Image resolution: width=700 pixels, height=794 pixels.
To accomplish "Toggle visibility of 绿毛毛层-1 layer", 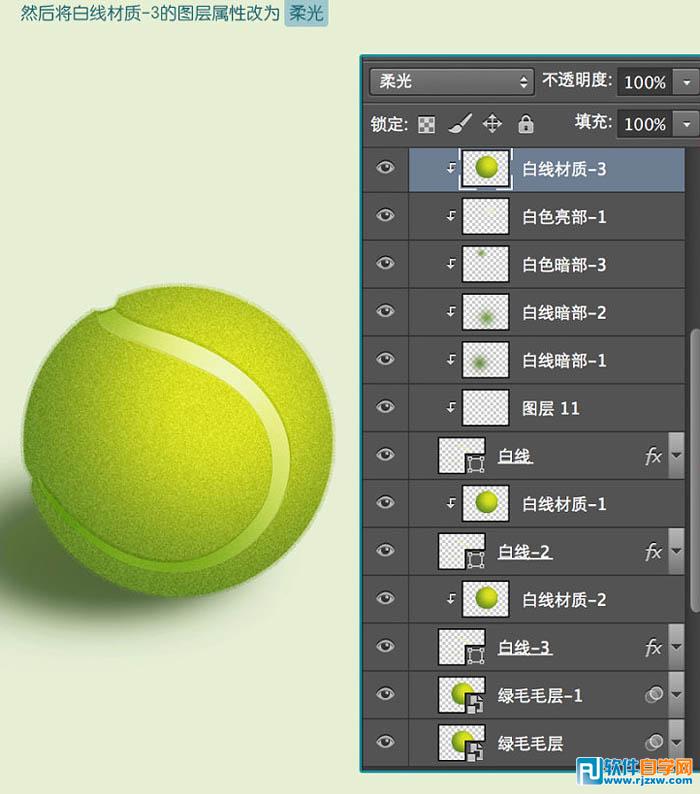I will click(x=385, y=694).
